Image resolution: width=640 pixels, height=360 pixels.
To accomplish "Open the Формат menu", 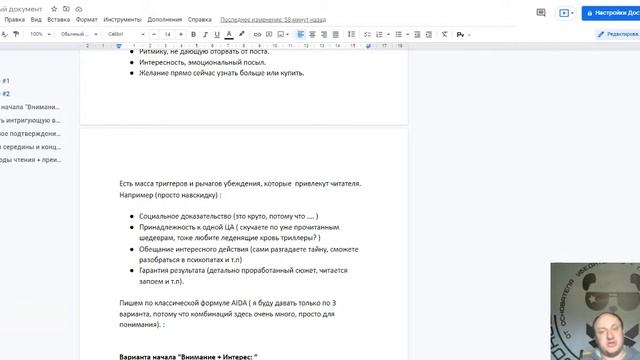I will click(87, 19).
